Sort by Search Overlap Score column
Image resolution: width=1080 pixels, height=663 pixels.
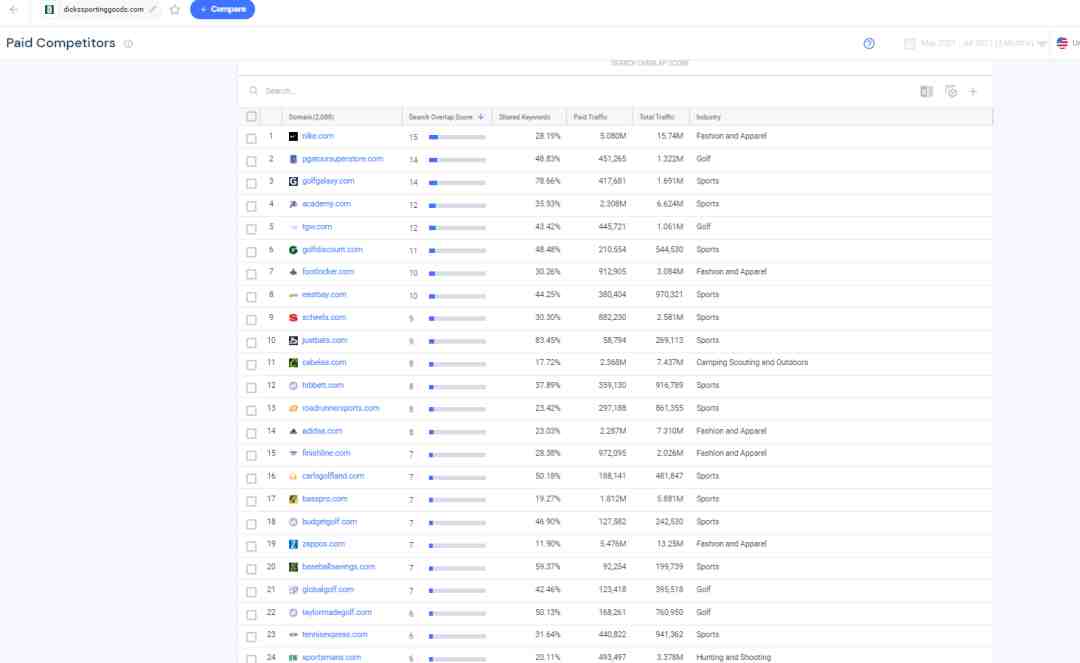click(441, 117)
